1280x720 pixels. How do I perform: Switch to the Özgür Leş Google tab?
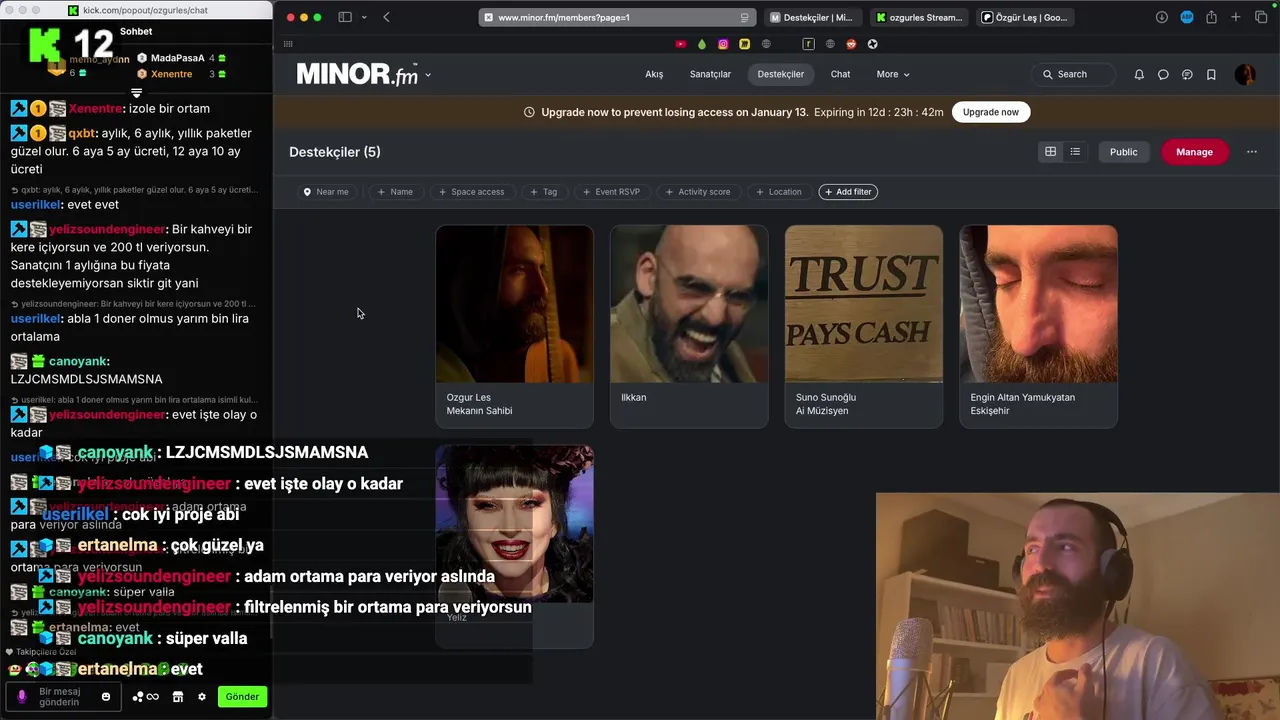pos(1025,17)
